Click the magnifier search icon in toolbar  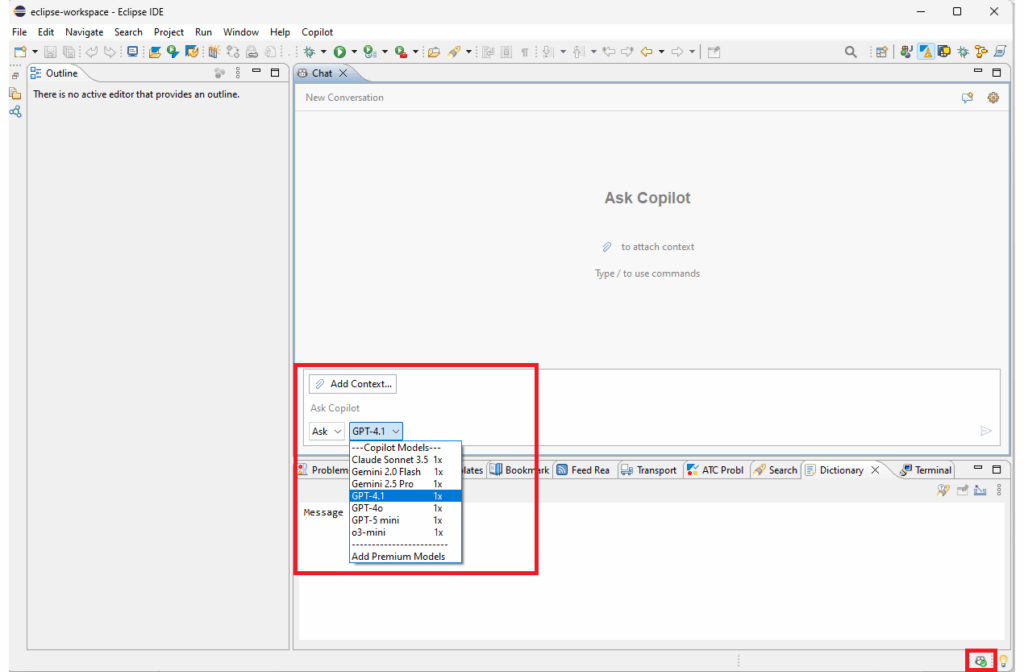(851, 52)
